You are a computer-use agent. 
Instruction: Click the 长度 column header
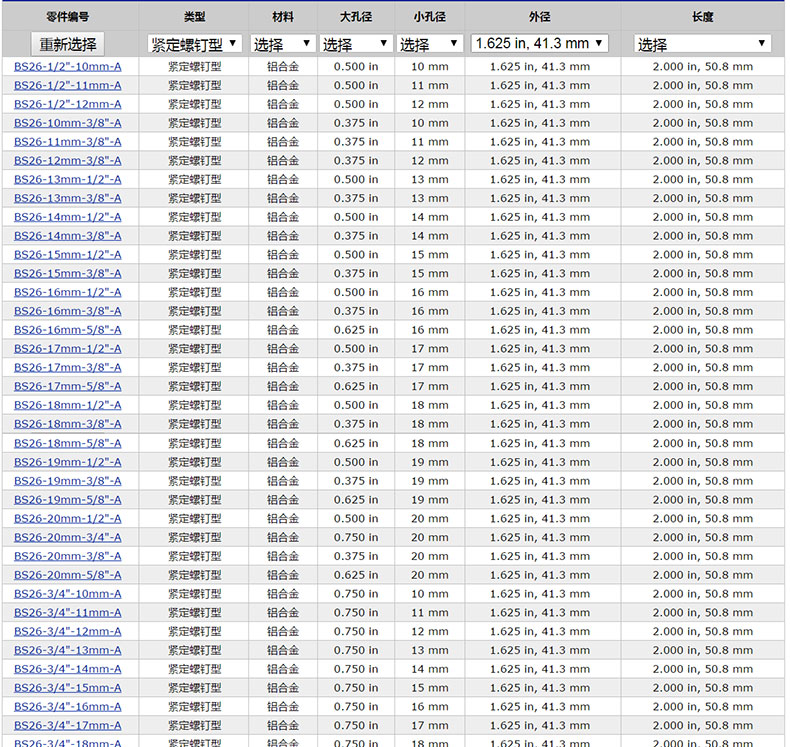click(x=702, y=17)
